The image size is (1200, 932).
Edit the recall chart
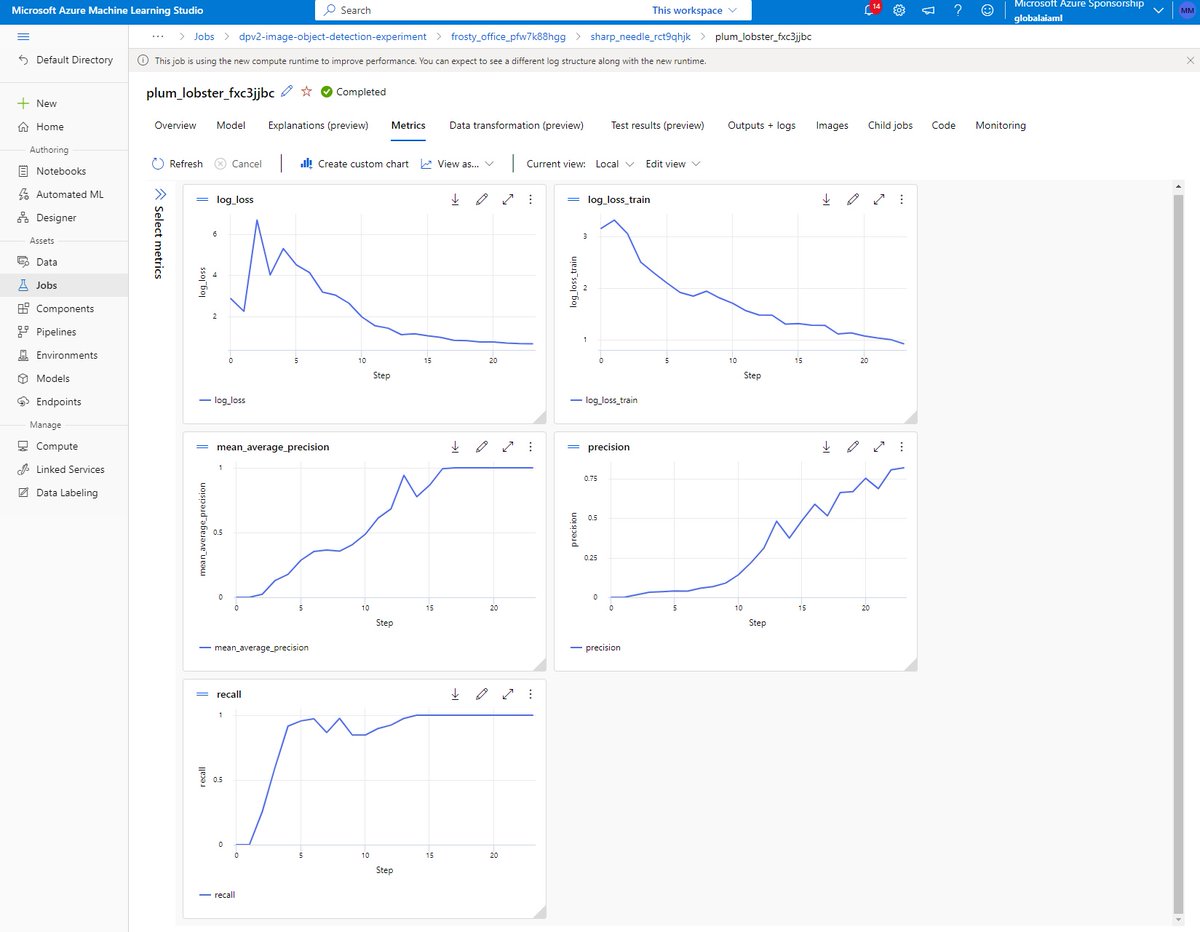pyautogui.click(x=482, y=694)
